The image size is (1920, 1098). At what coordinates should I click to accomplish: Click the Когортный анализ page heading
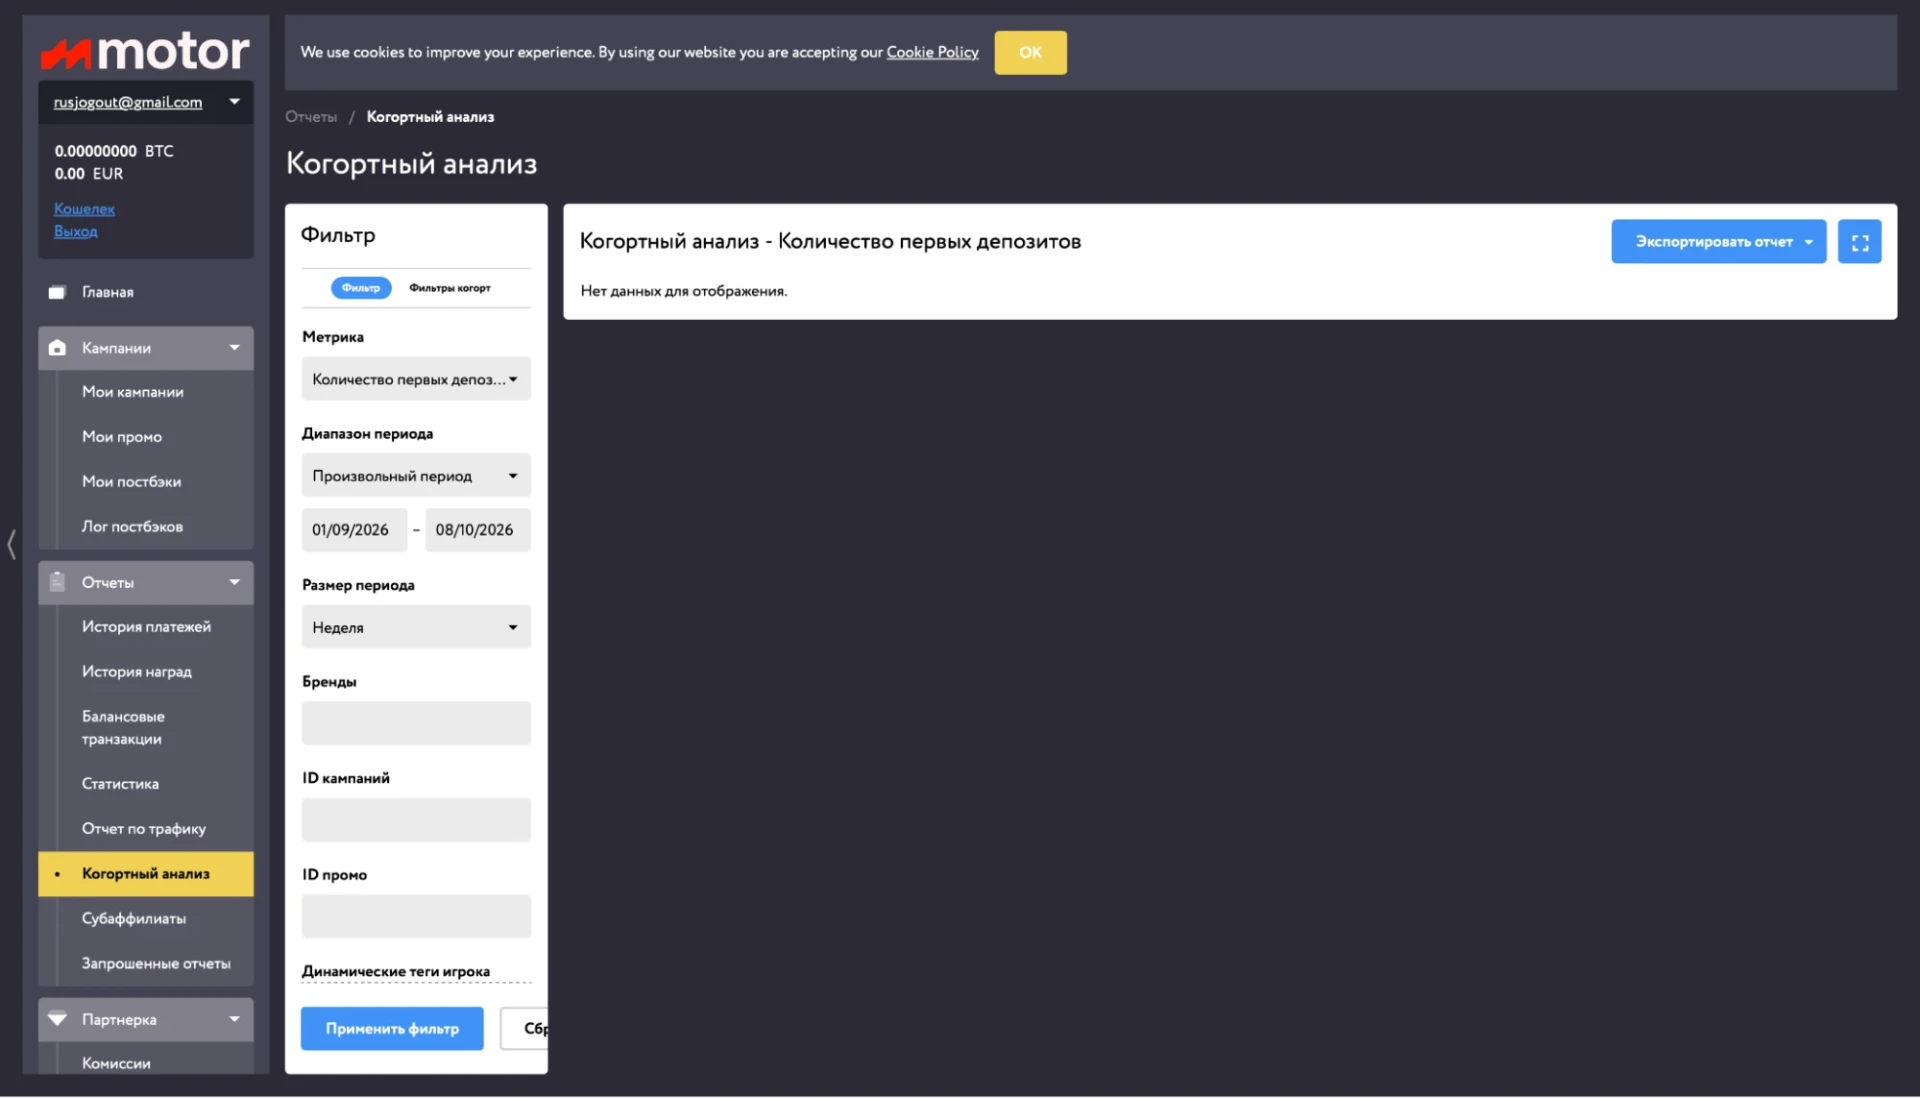(412, 164)
